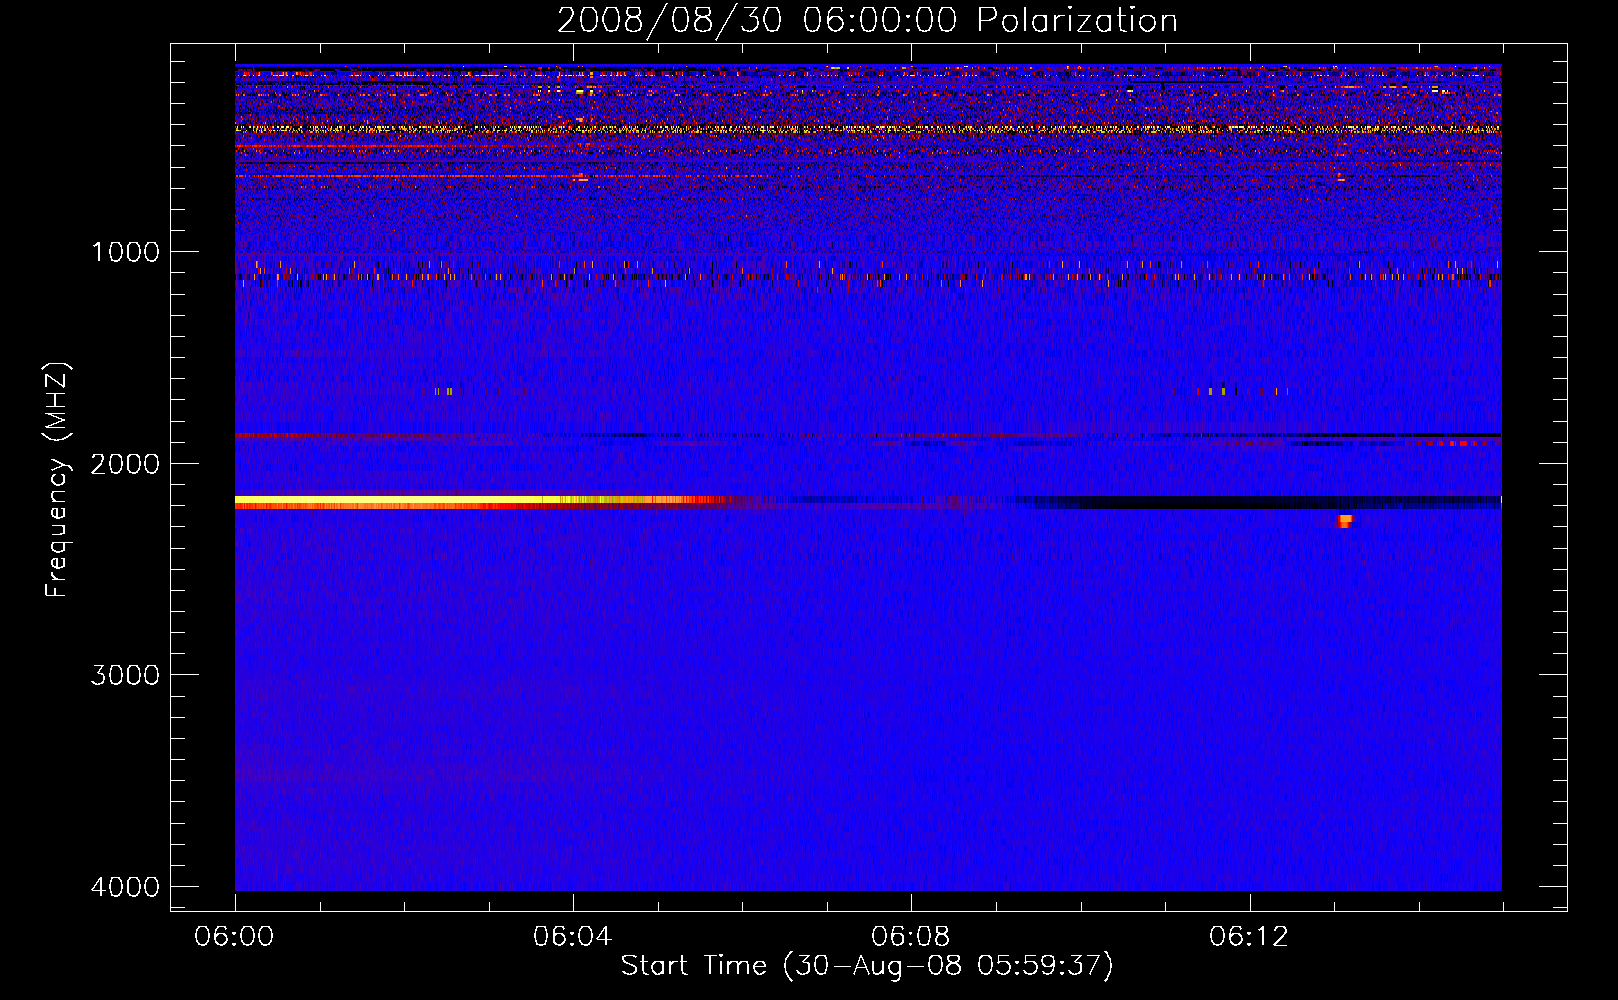Image resolution: width=1618 pixels, height=1000 pixels.
Task: Click the 2000 frequency tick label
Action: coord(125,463)
